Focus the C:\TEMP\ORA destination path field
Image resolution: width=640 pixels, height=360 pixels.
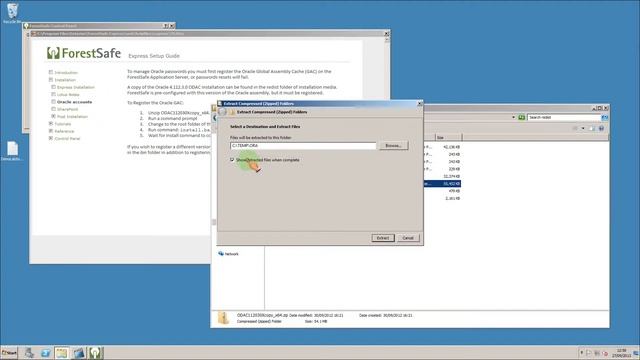303,146
